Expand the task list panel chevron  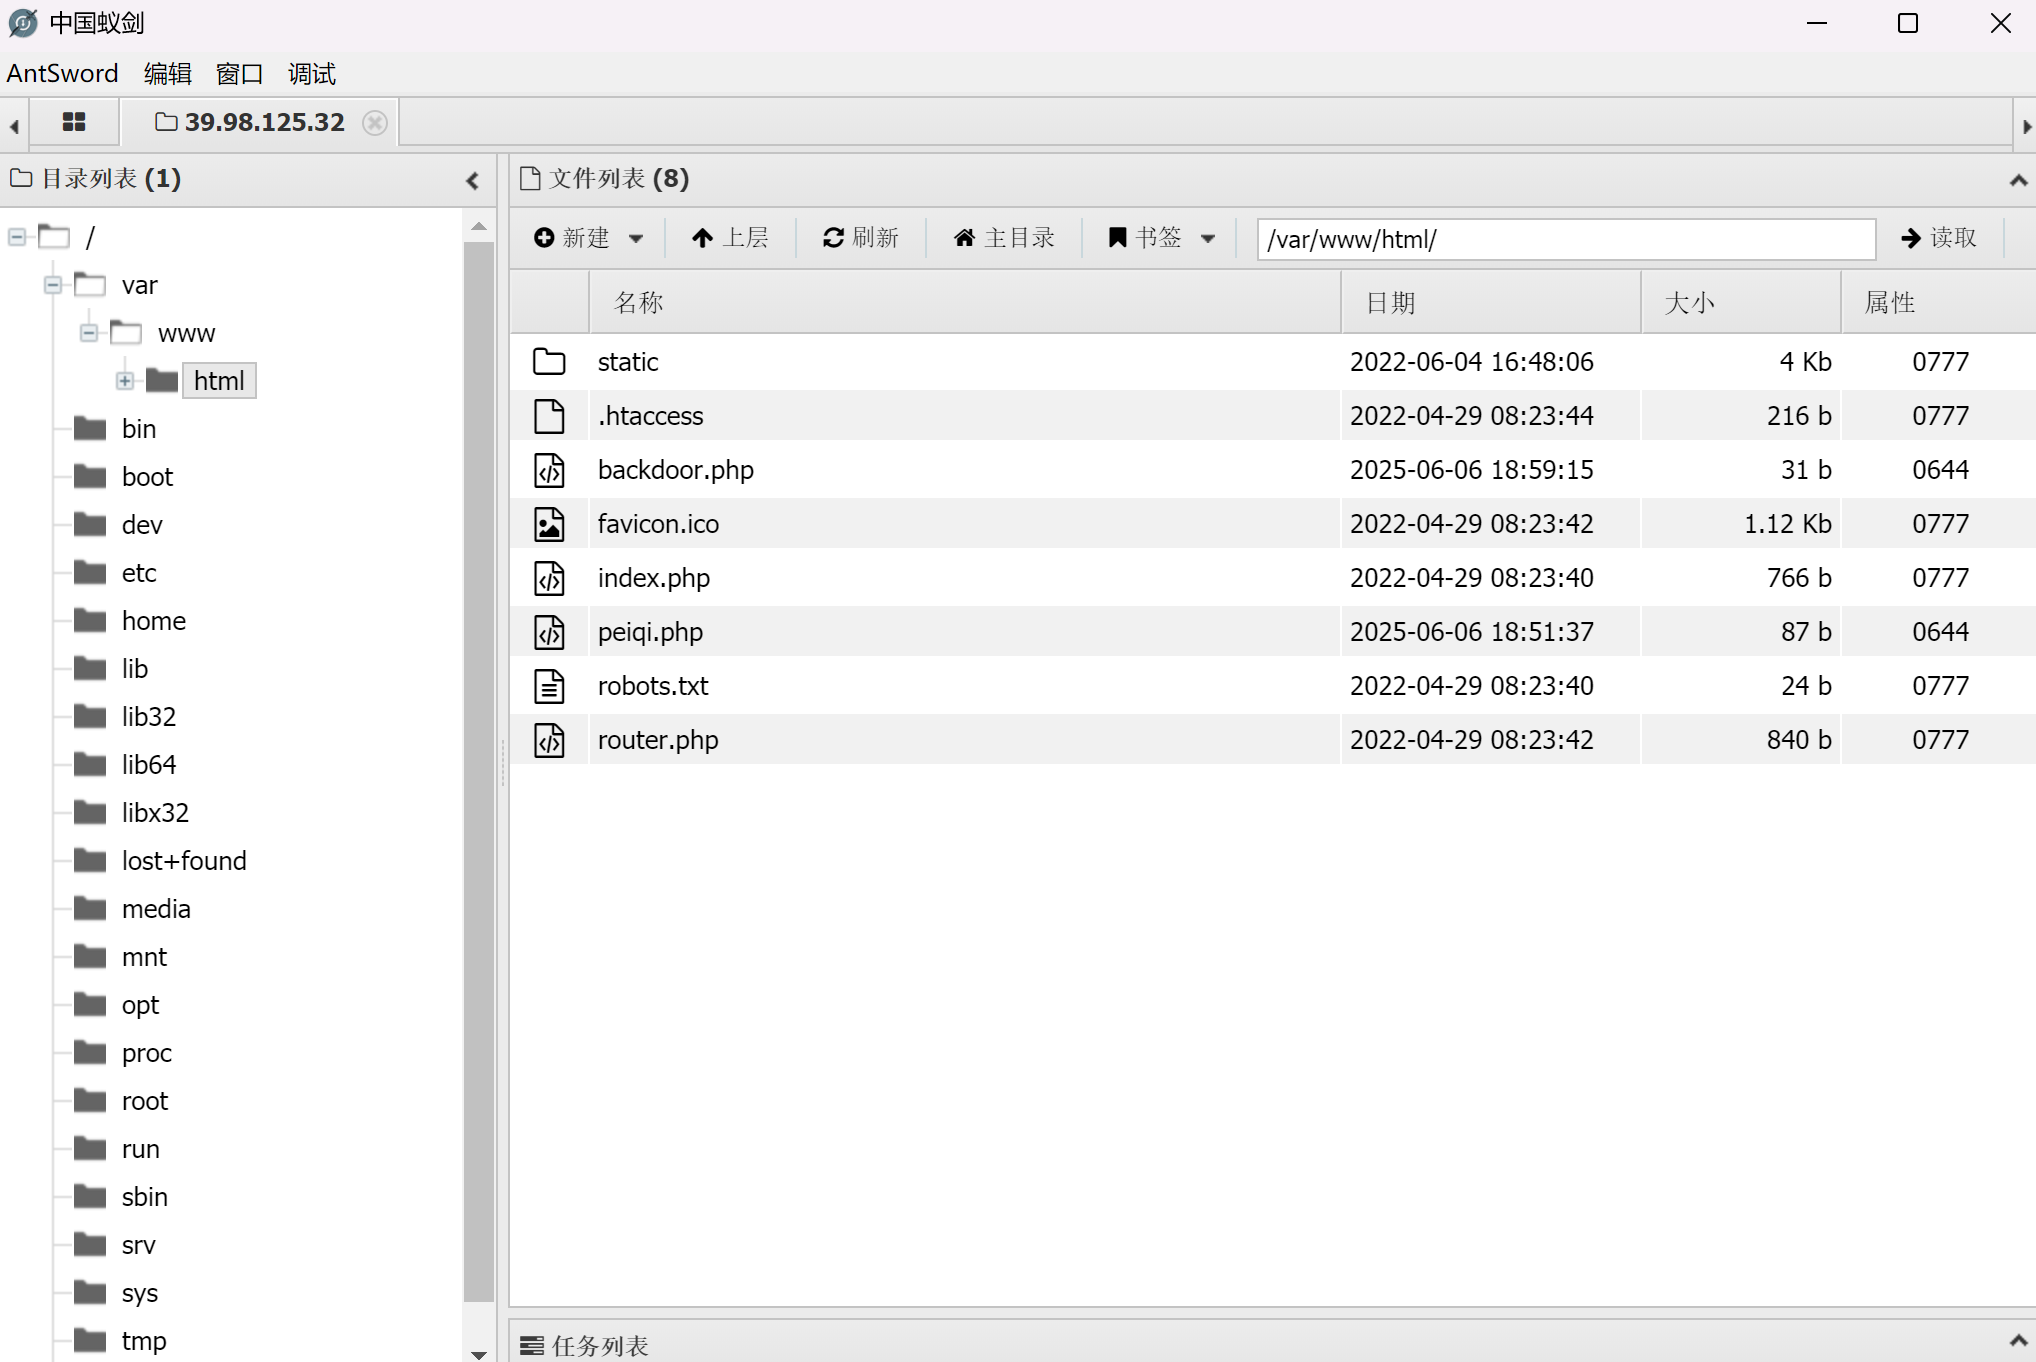click(2017, 1341)
